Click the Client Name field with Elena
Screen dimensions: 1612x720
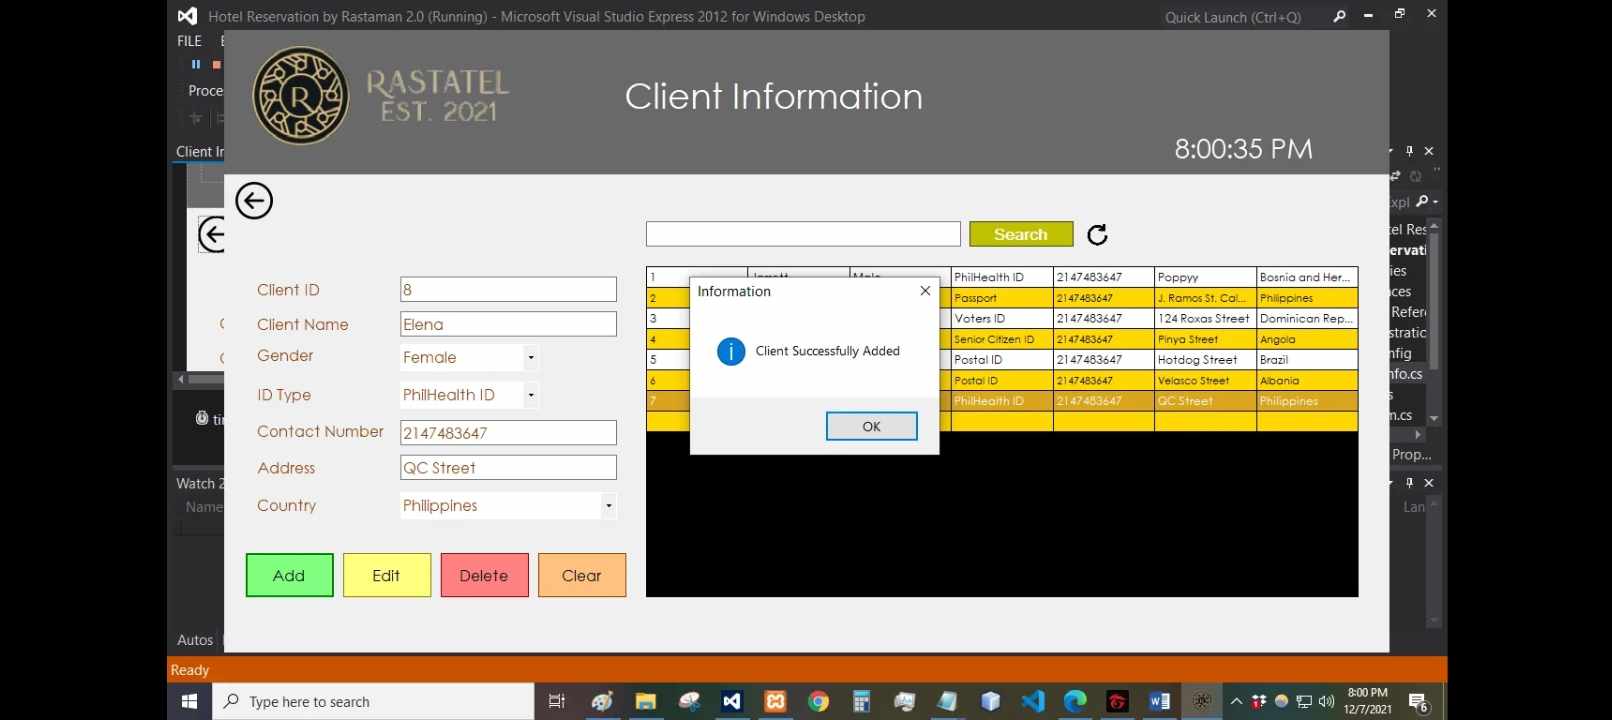click(508, 324)
